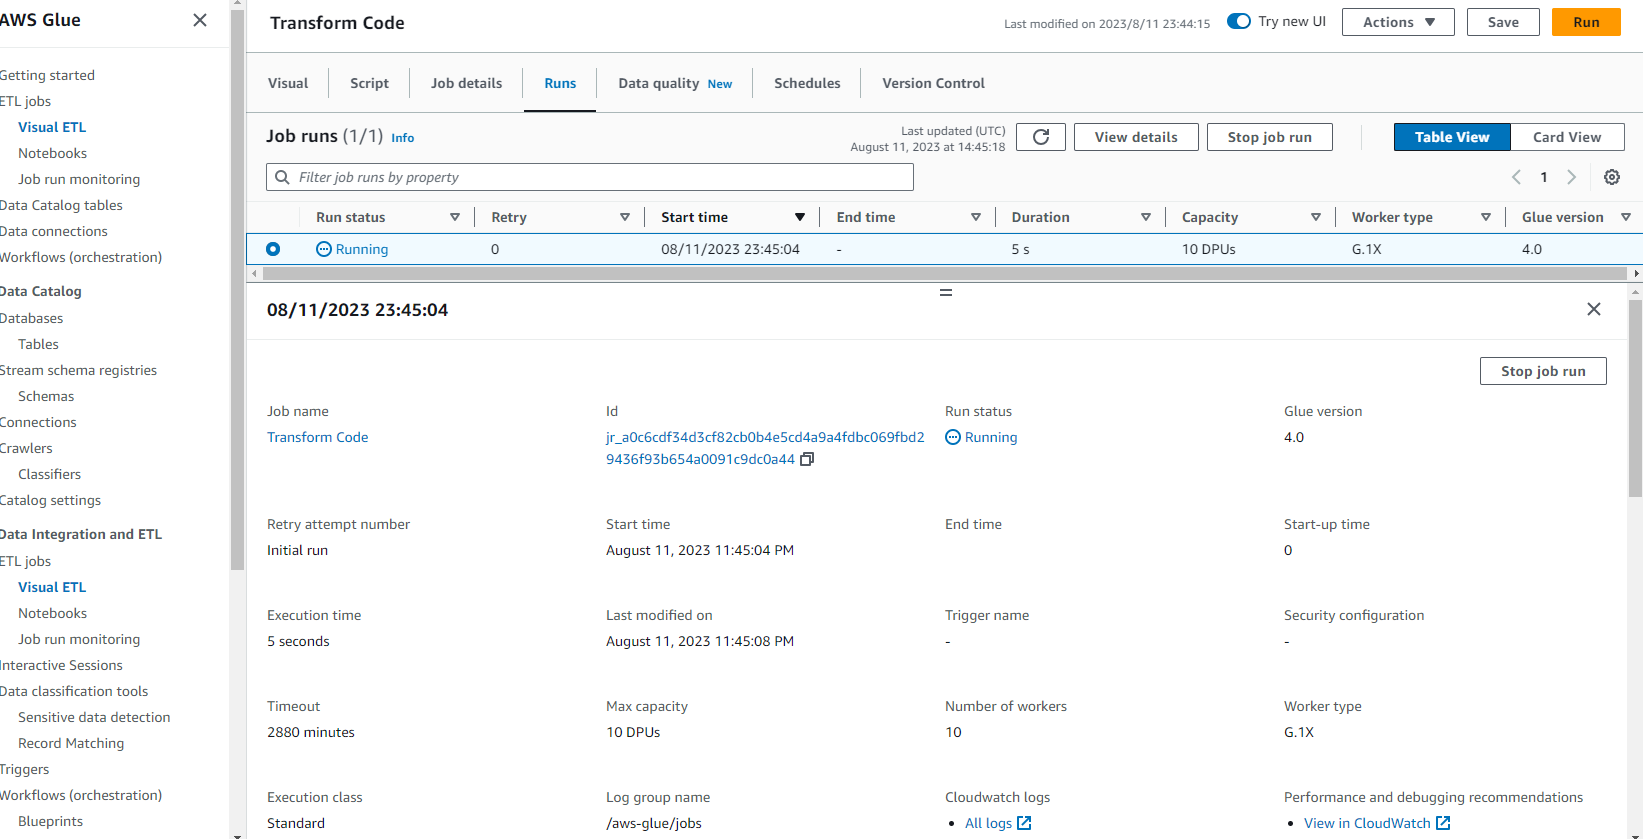This screenshot has width=1643, height=839.
Task: Click Stop job run in table toolbar
Action: pos(1270,137)
